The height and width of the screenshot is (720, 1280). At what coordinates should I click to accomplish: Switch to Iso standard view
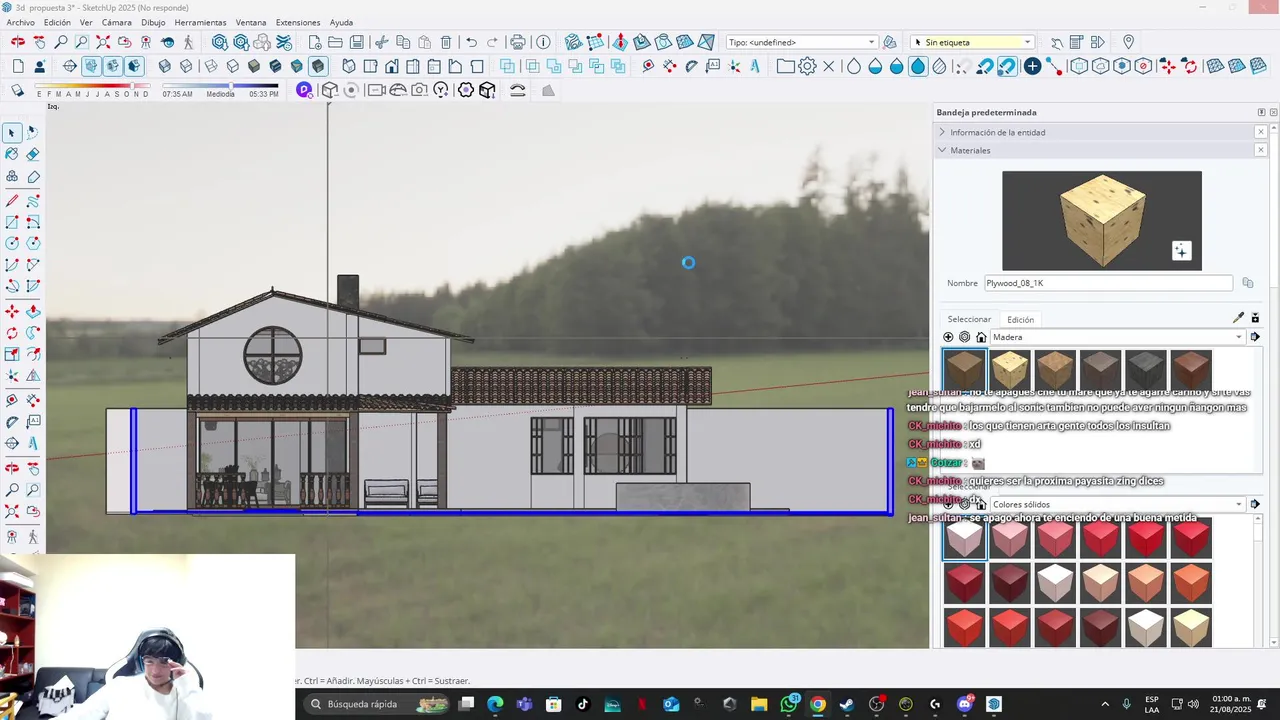(x=349, y=66)
